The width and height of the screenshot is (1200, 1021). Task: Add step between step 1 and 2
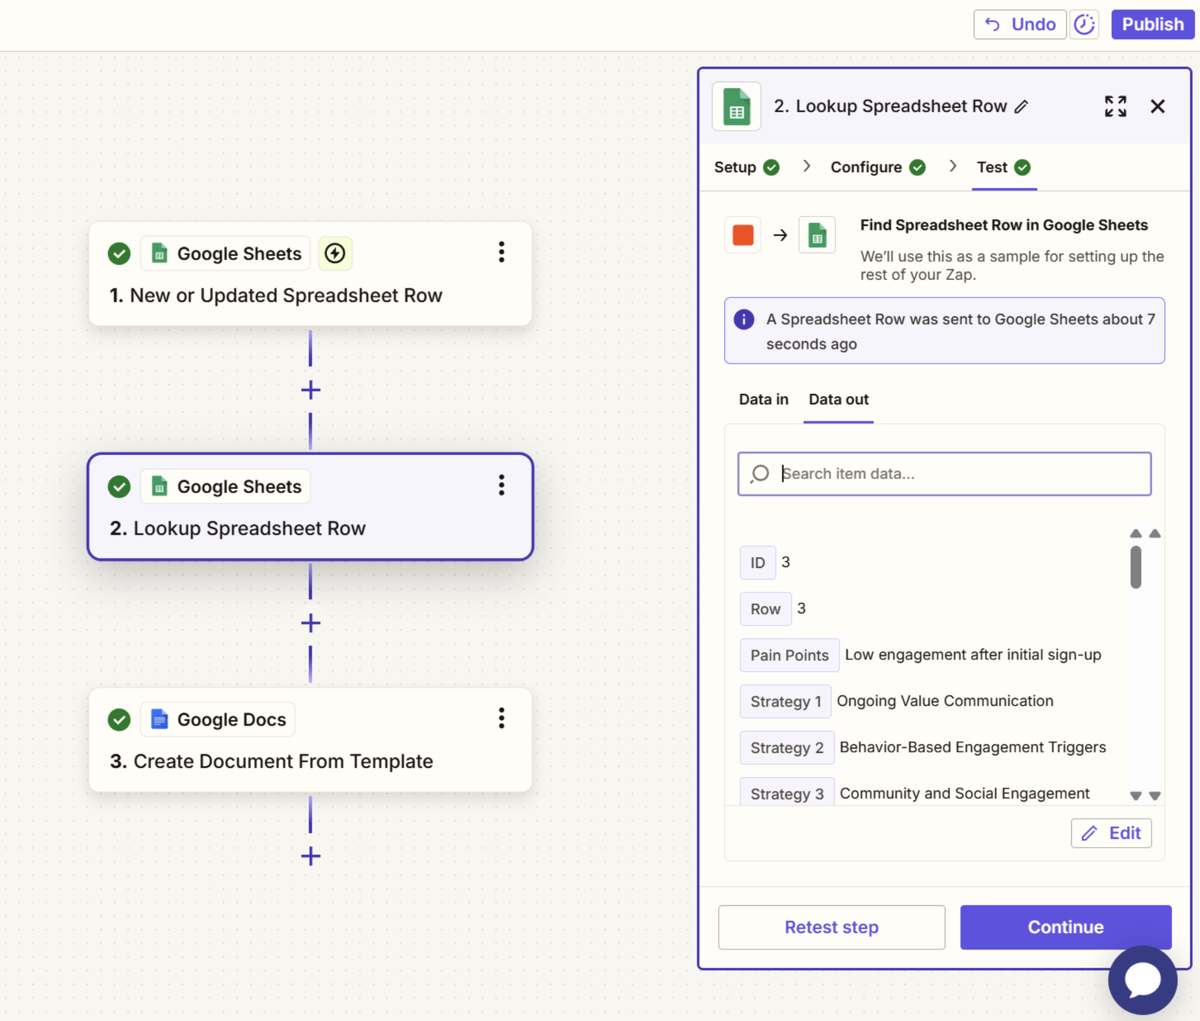tap(311, 390)
